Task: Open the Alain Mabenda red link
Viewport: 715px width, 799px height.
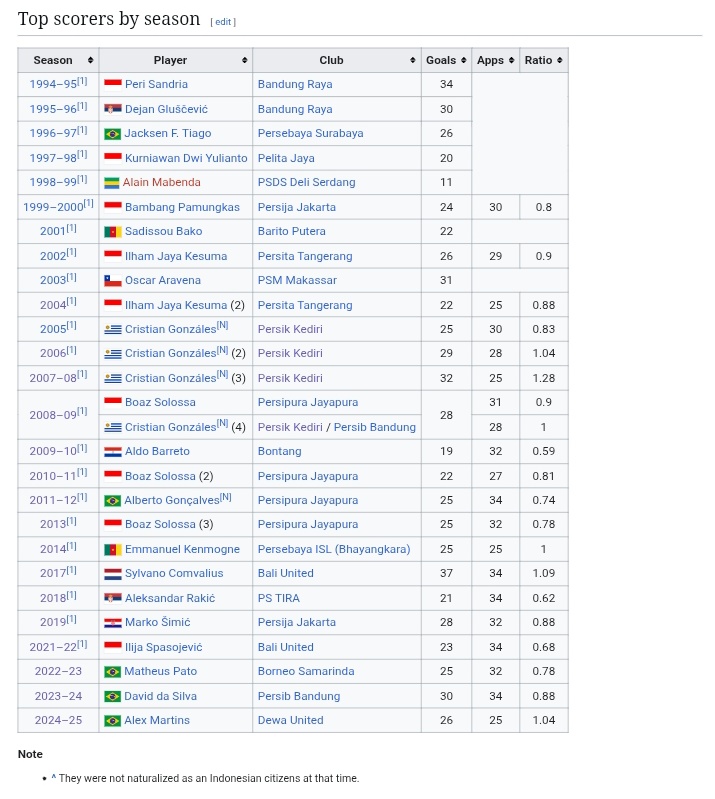Action: click(162, 182)
